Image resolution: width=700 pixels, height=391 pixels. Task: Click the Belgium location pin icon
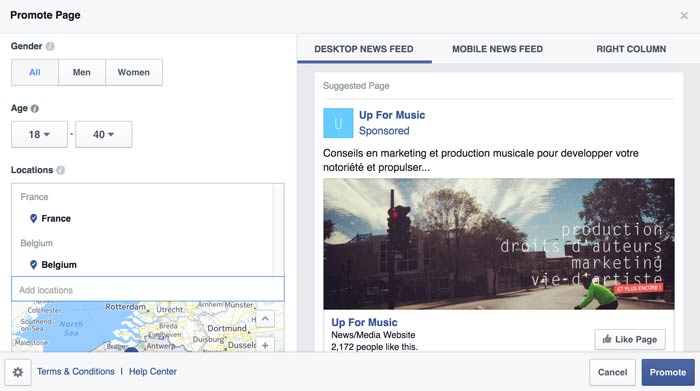[x=33, y=265]
